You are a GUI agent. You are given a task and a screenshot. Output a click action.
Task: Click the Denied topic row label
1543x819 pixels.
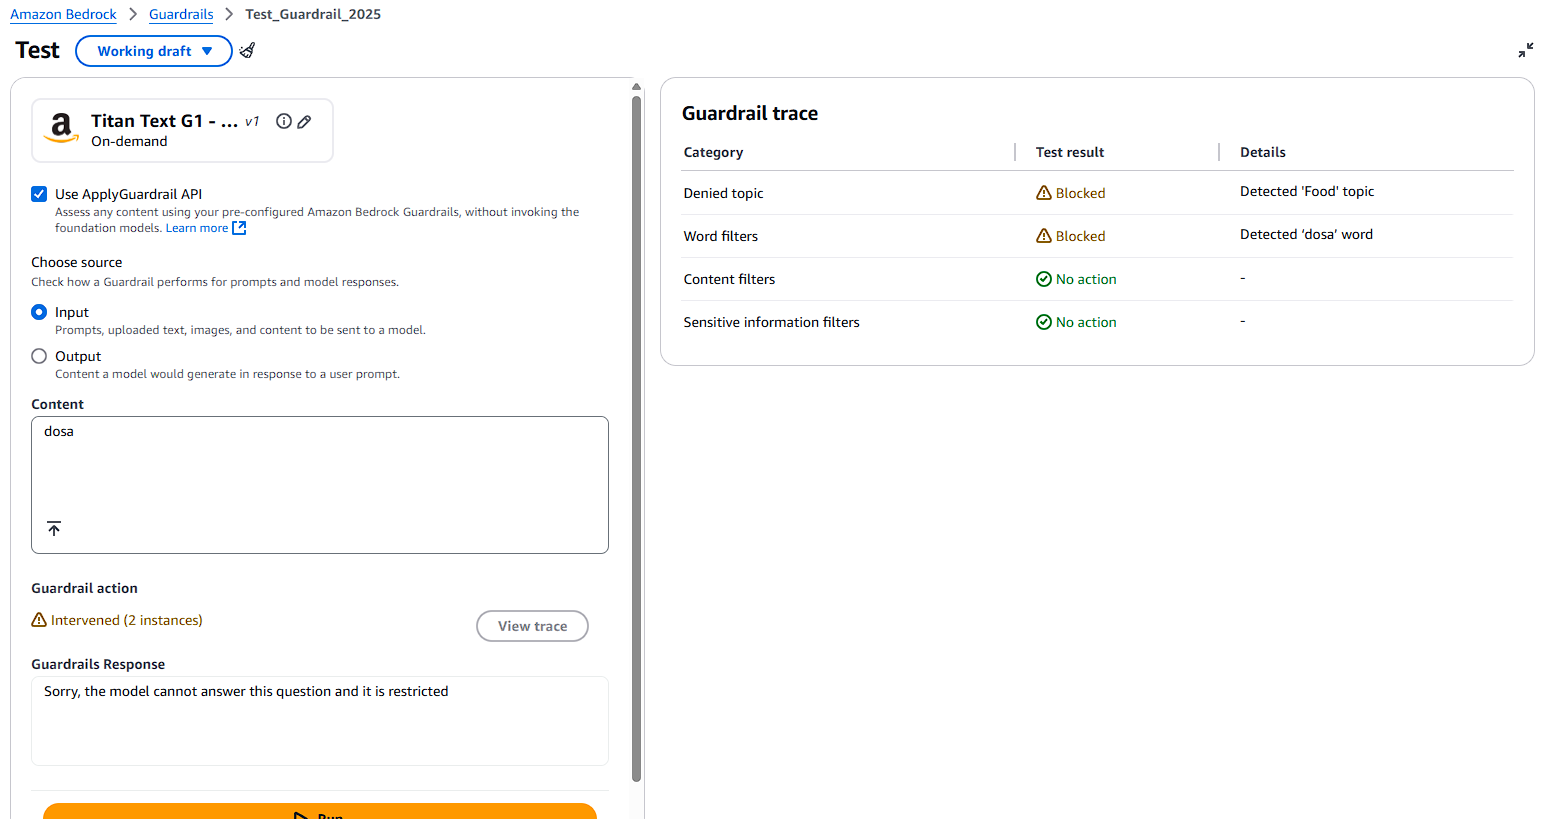(x=723, y=193)
